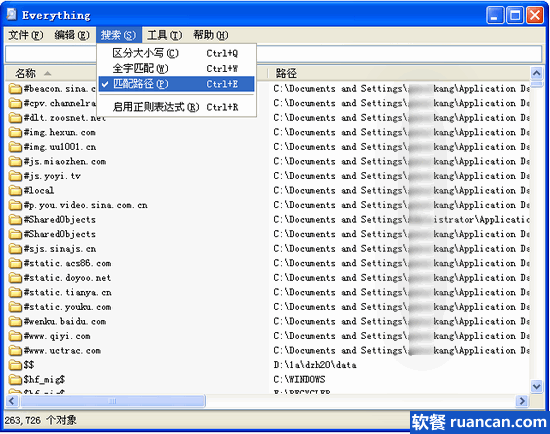Click the horizontal scrollbar right arrow

pyautogui.click(x=522, y=401)
